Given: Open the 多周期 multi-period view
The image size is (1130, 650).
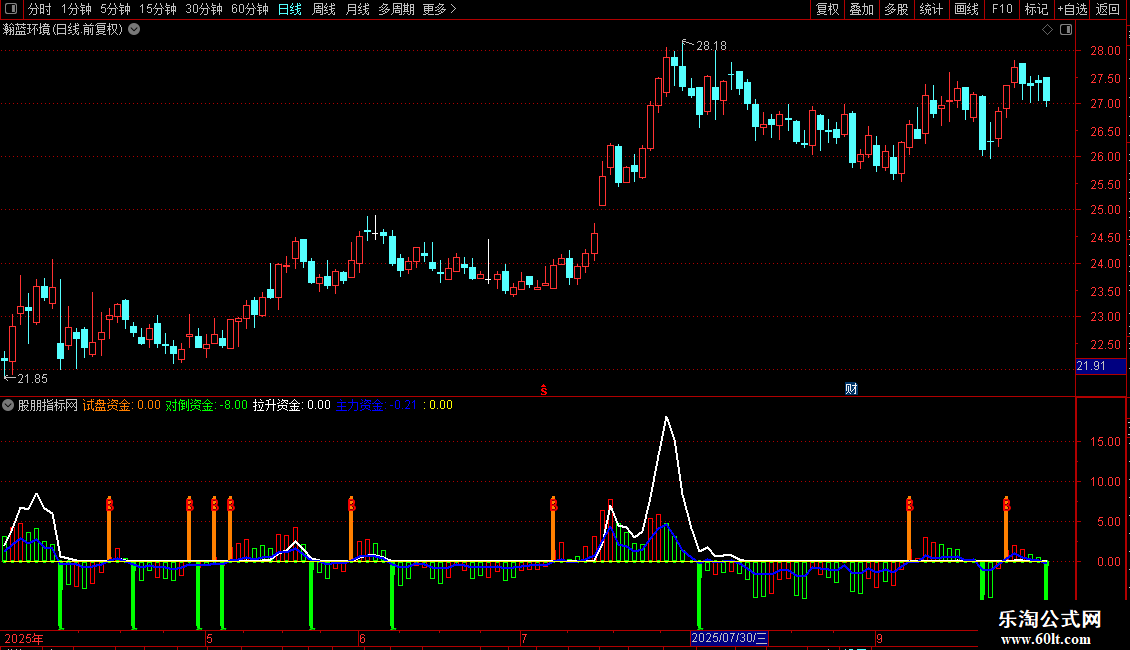Looking at the screenshot, I should (396, 9).
